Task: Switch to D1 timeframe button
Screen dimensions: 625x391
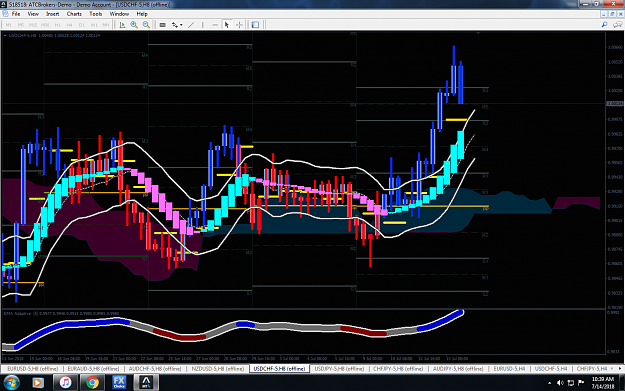Action: (x=82, y=25)
